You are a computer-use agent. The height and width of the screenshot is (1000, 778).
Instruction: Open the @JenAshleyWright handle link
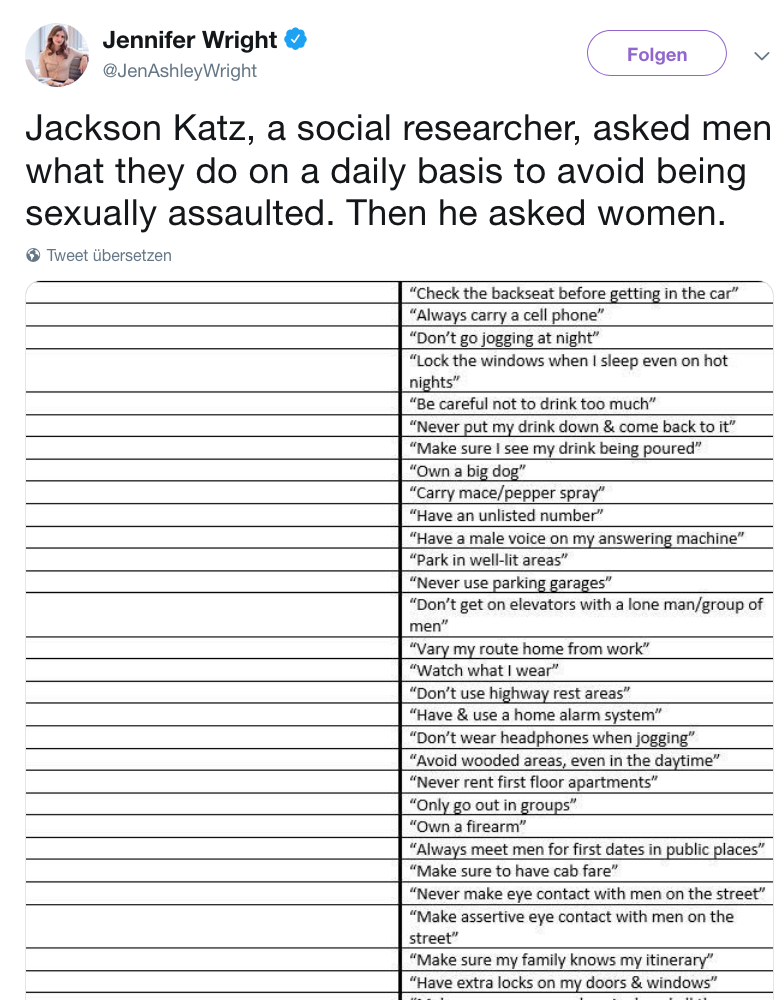pyautogui.click(x=179, y=71)
